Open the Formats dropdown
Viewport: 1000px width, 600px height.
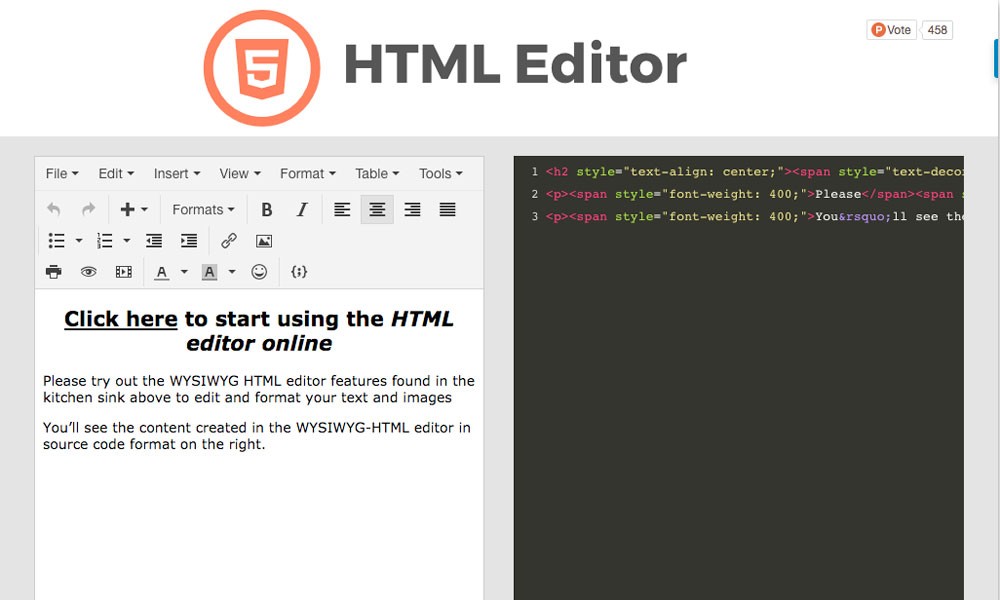(x=203, y=210)
